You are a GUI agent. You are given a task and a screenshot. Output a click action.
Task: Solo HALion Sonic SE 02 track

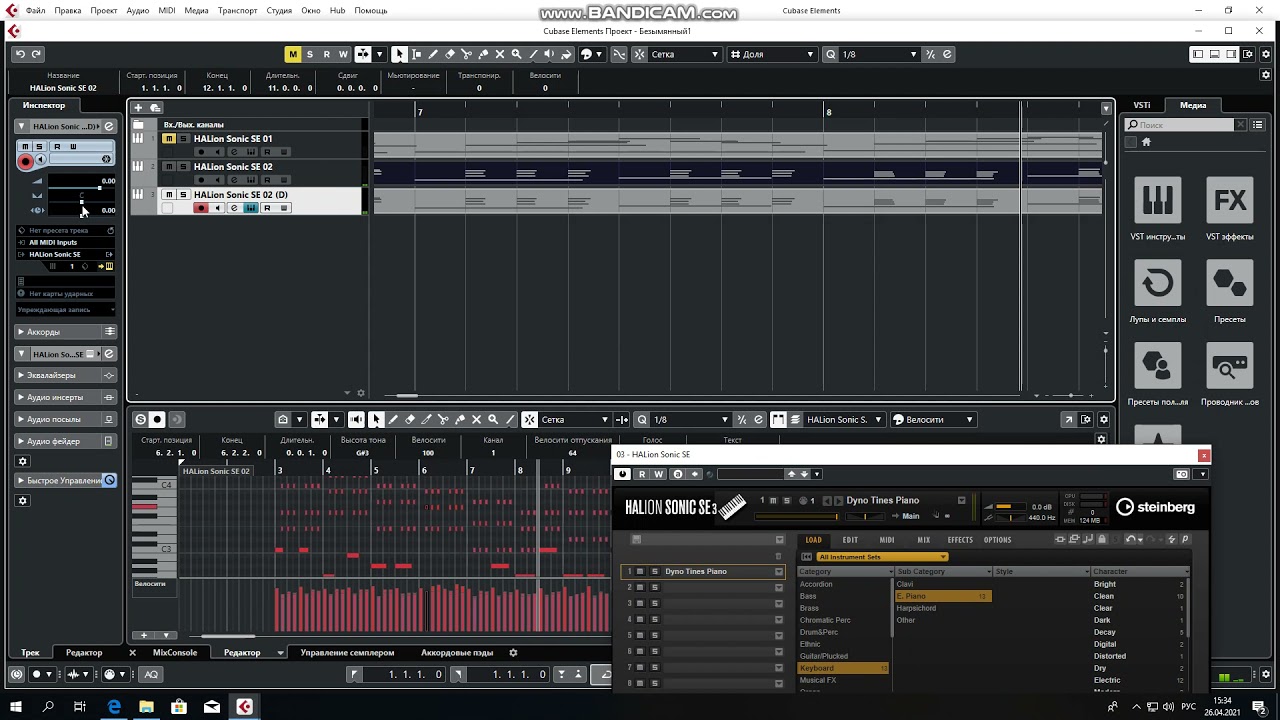183,167
